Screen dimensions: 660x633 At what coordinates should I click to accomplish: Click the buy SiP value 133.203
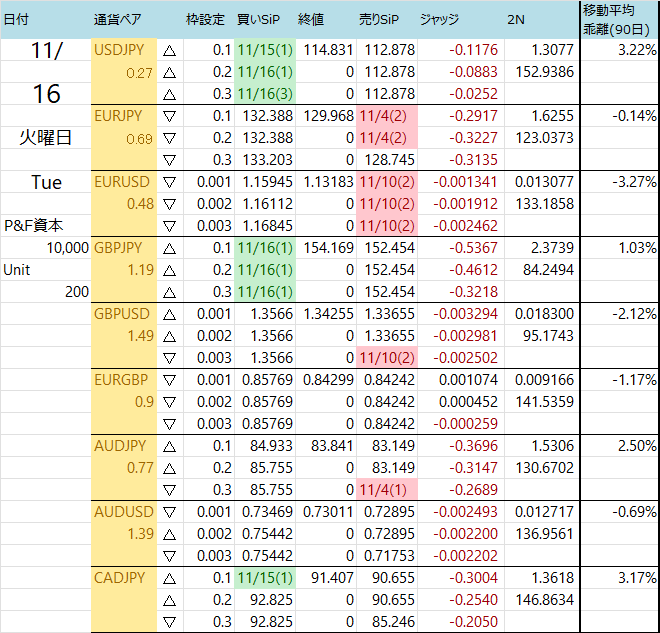(265, 160)
